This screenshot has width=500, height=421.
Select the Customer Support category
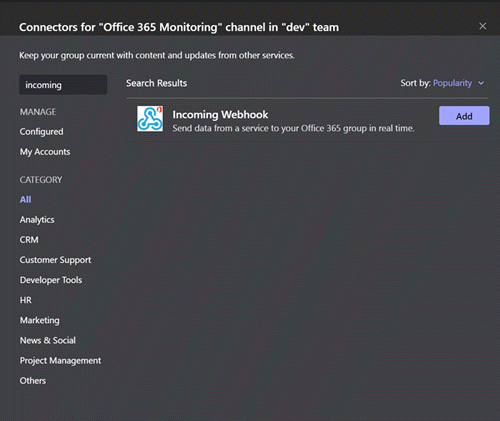coord(55,260)
